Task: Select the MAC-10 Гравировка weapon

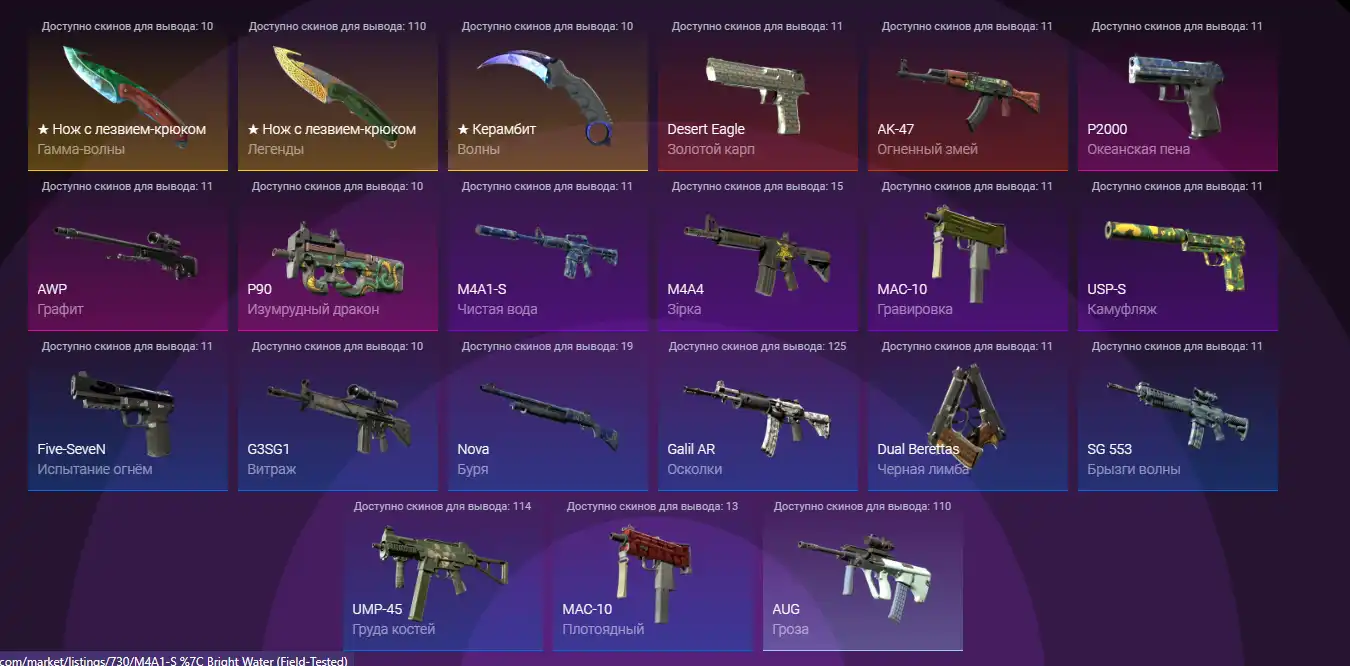Action: point(968,253)
